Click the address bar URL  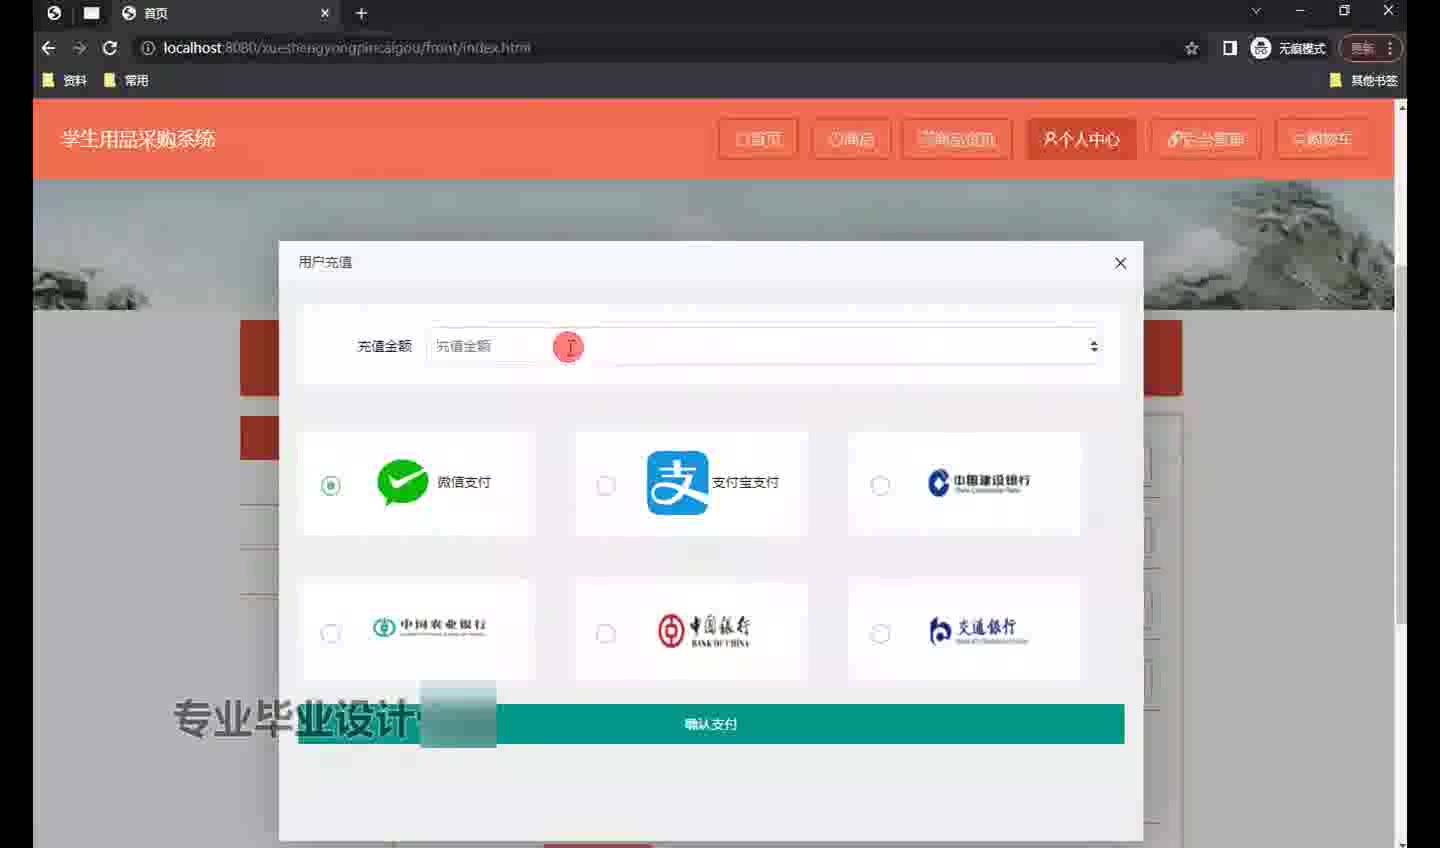(346, 48)
